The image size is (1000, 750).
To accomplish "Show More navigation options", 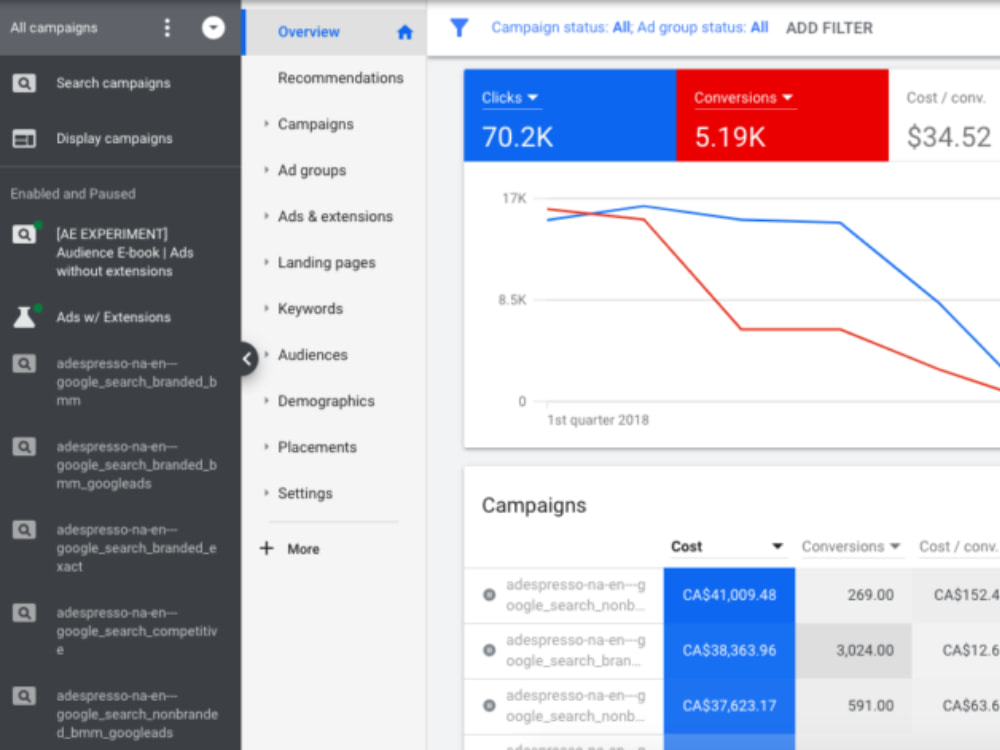I will 303,549.
